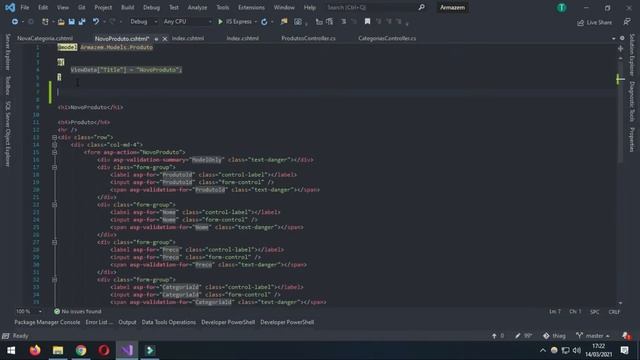Click the New Project toolbar icon
The height and width of the screenshot is (360, 640).
coord(45,22)
